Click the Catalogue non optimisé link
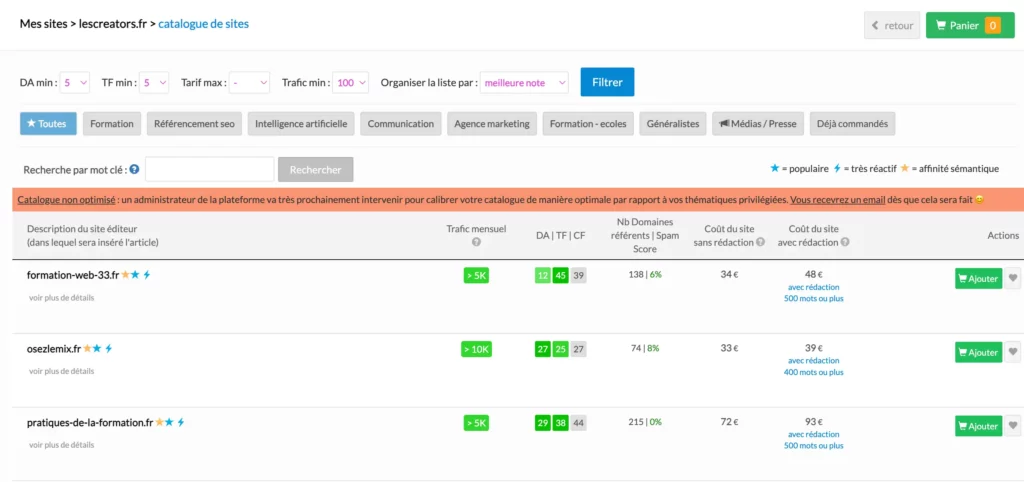1024x482 pixels. (67, 200)
